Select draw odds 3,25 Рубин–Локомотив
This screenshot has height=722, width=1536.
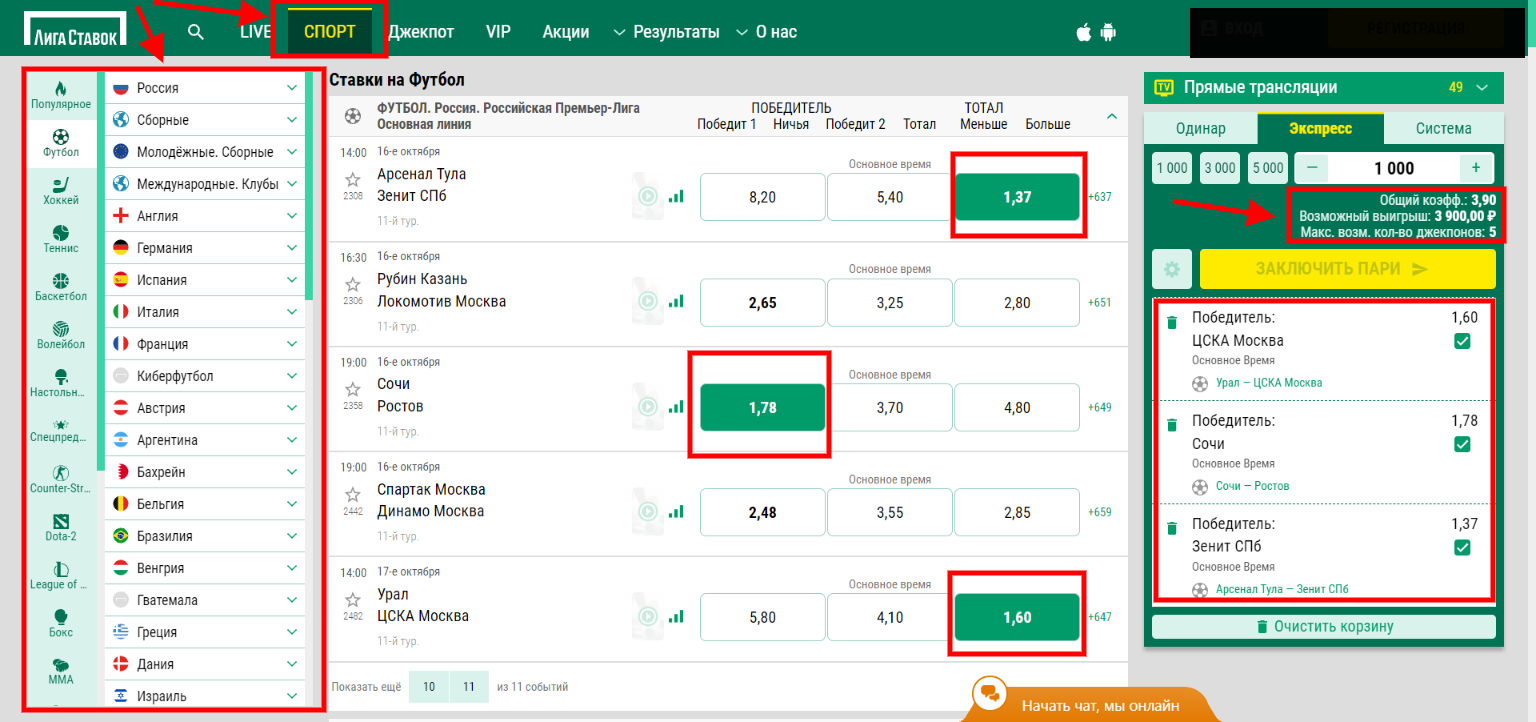click(890, 302)
